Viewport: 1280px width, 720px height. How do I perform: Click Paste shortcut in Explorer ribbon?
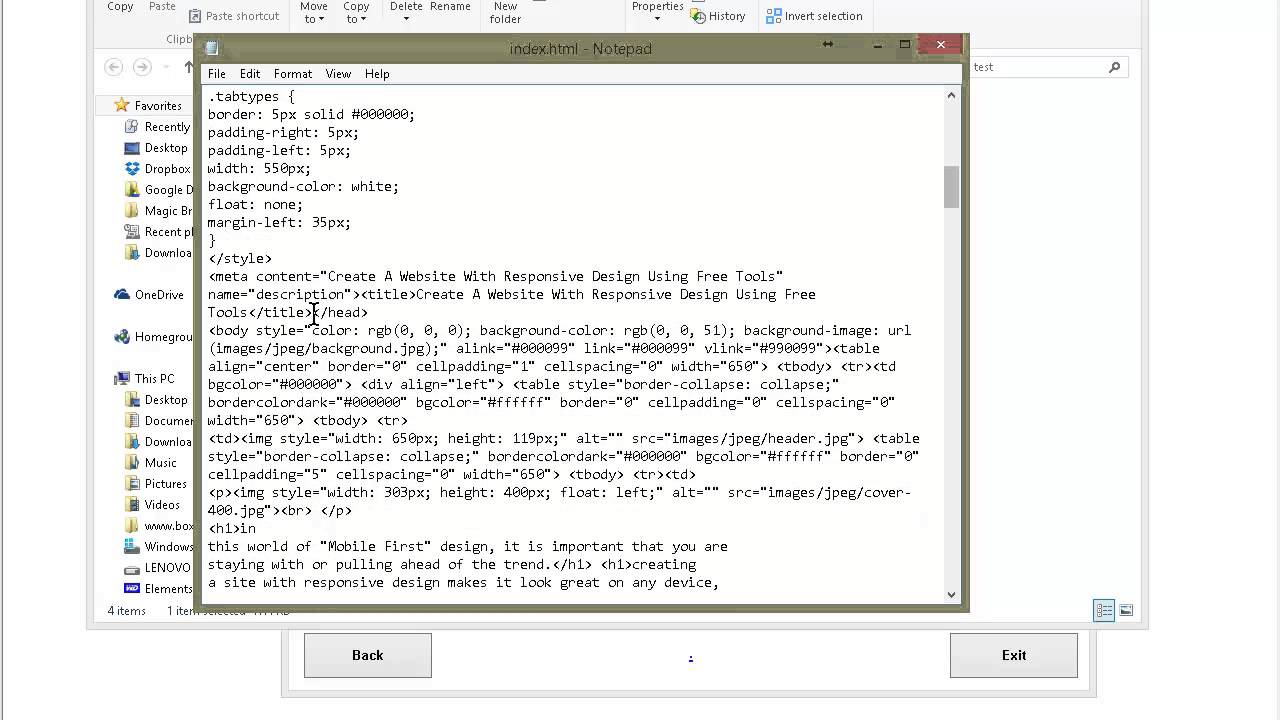[x=234, y=16]
